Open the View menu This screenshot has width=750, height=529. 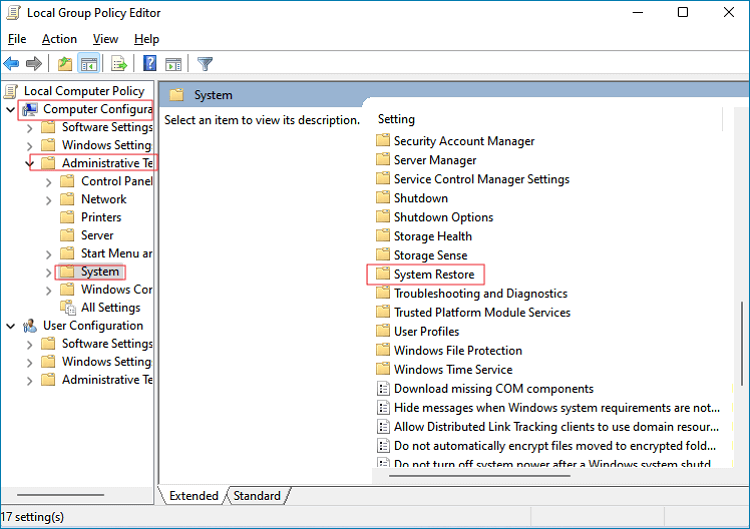(105, 39)
